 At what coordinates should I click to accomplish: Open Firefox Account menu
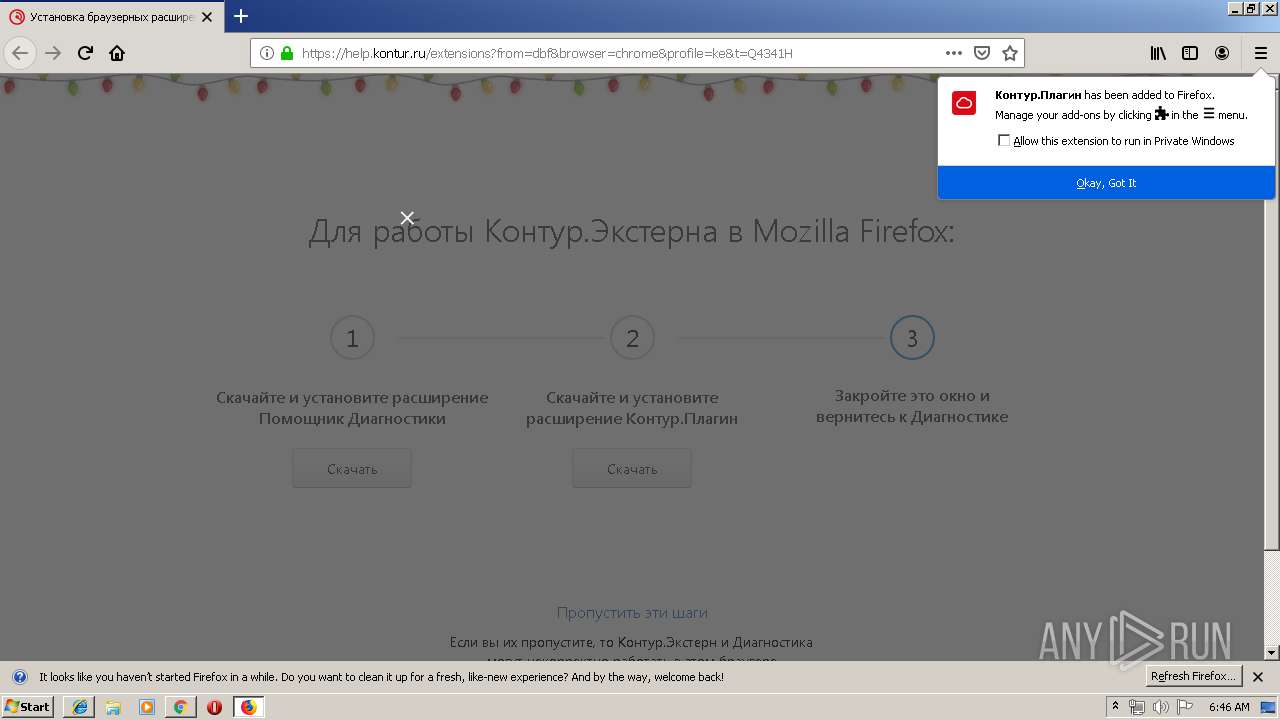1222,53
